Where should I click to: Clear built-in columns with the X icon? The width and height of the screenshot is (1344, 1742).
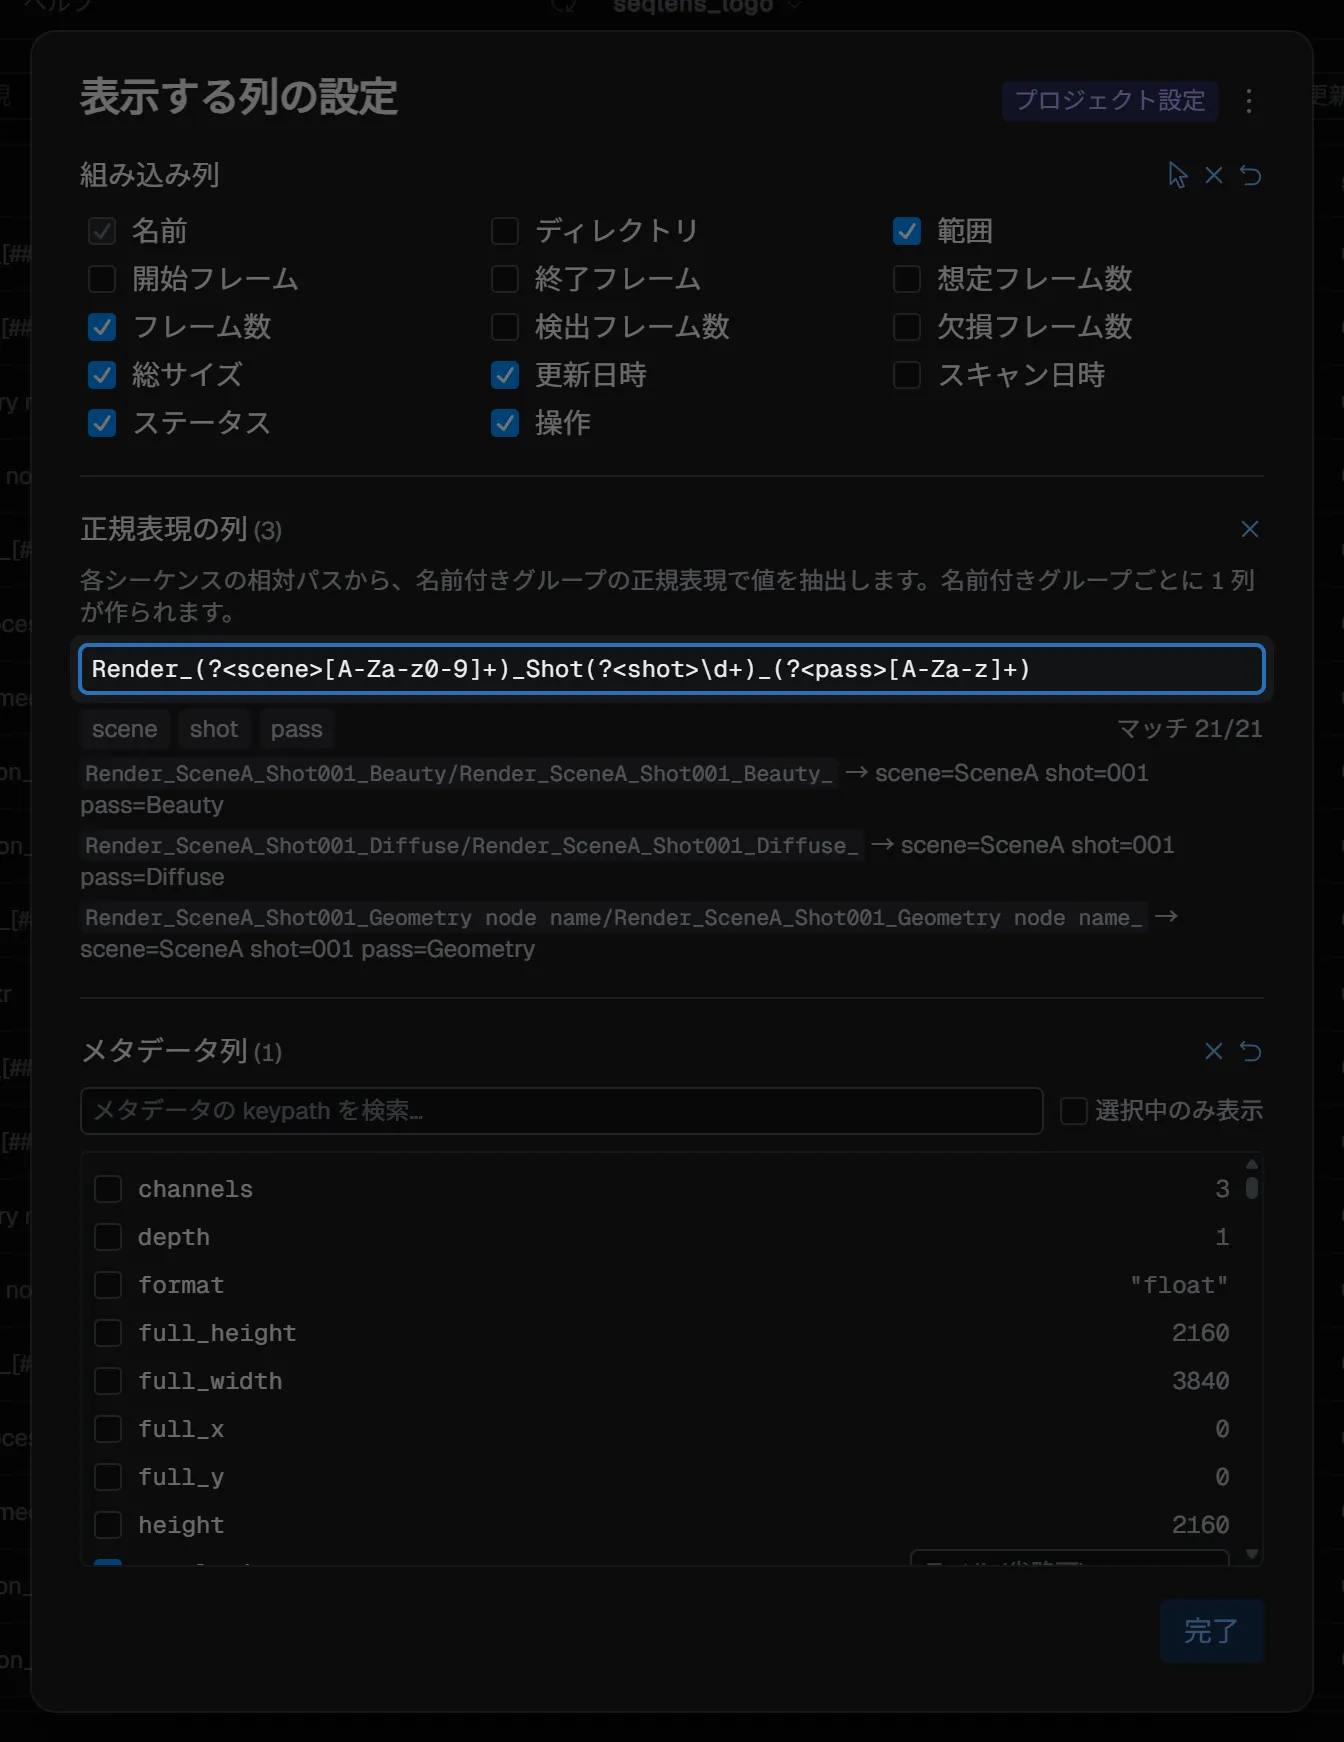(x=1214, y=175)
